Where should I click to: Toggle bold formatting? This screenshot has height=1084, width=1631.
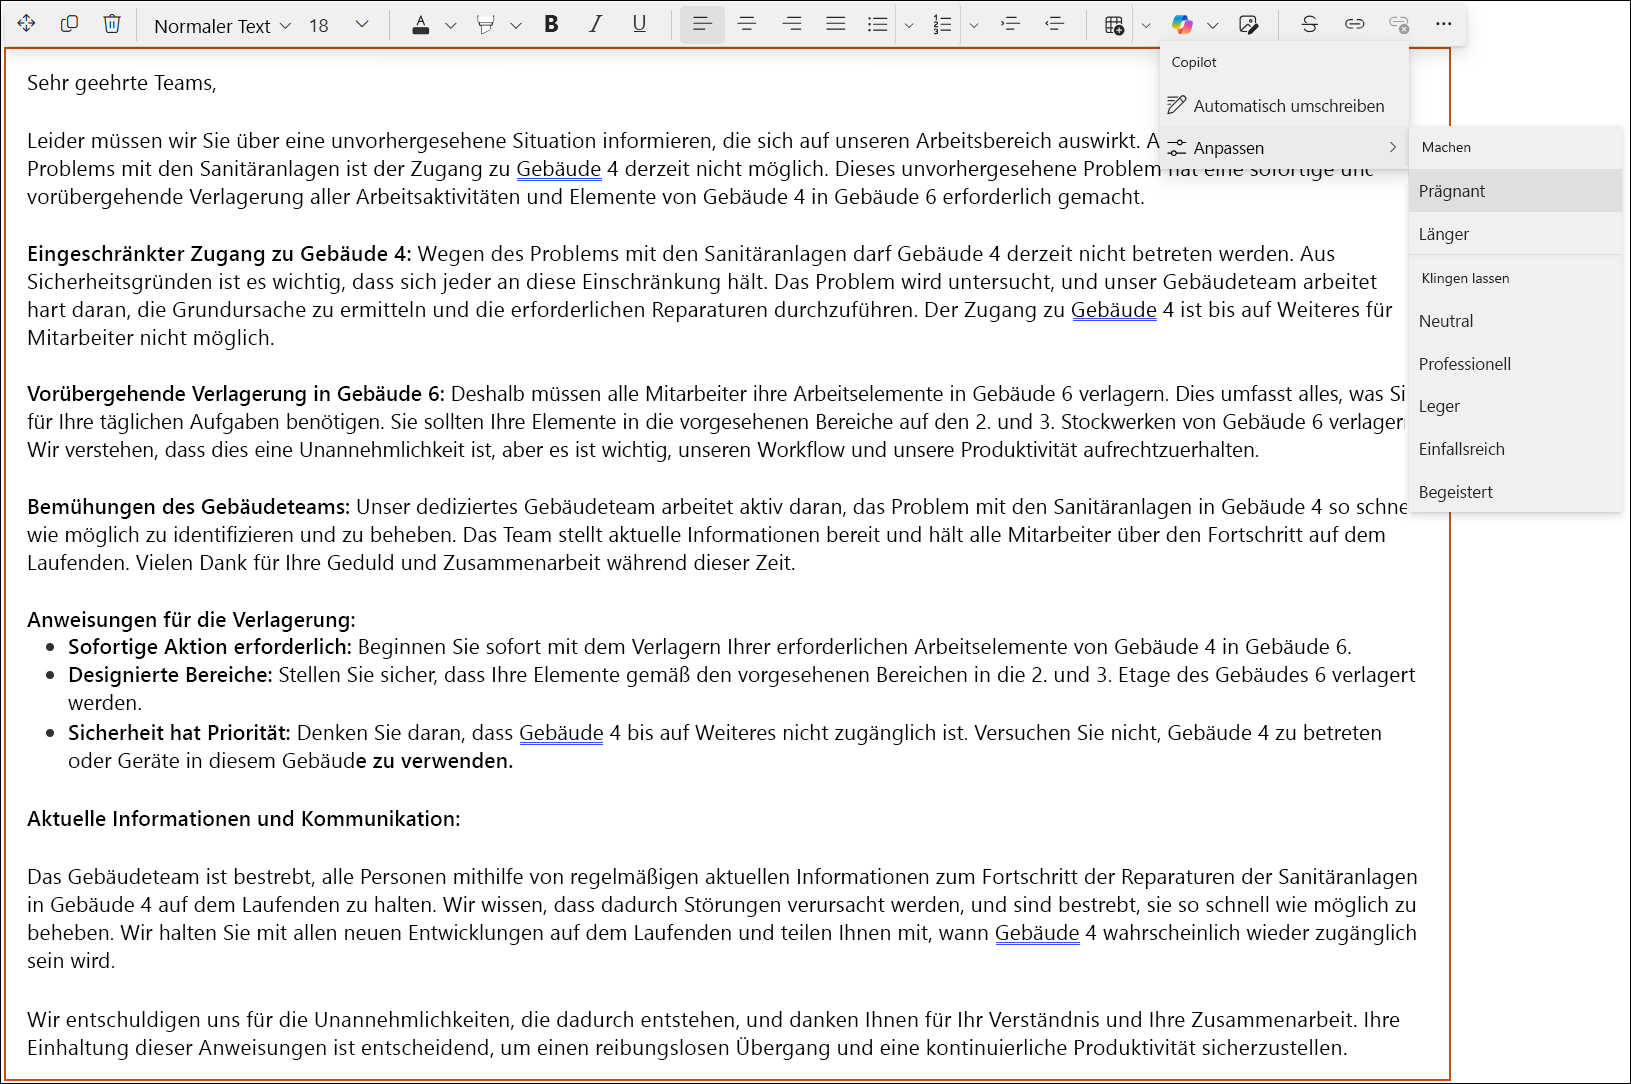coord(551,24)
